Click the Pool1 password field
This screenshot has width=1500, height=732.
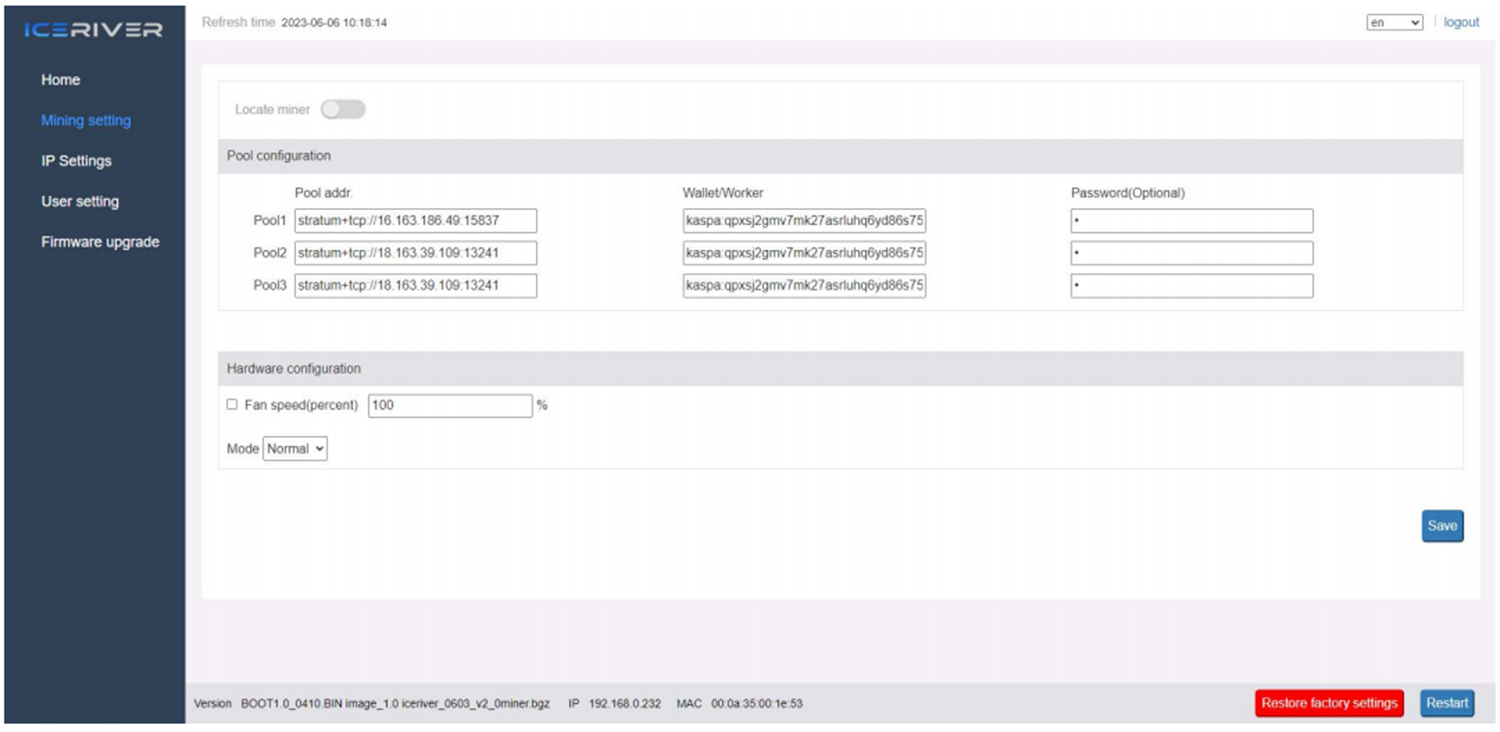pyautogui.click(x=1191, y=221)
